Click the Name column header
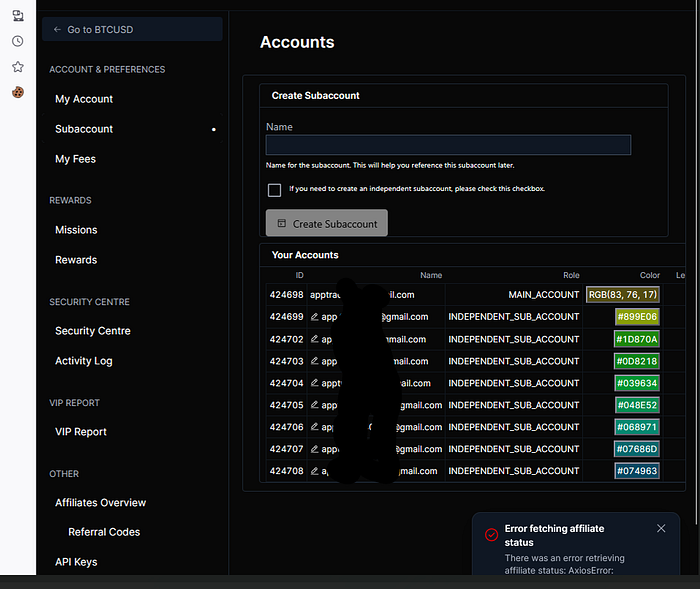 (x=431, y=275)
